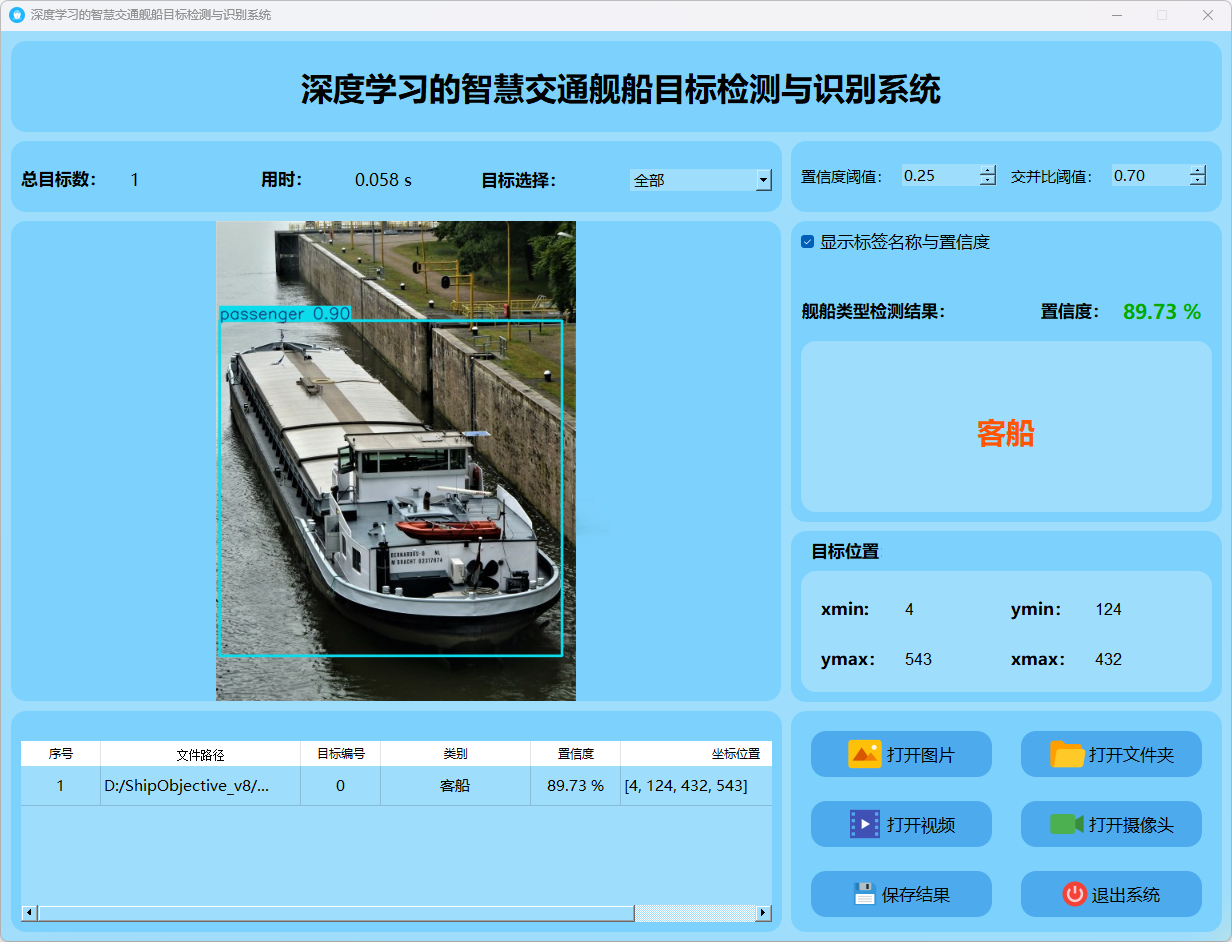This screenshot has height=942, width=1232.
Task: Click the 打开视频 button label
Action: click(x=921, y=825)
